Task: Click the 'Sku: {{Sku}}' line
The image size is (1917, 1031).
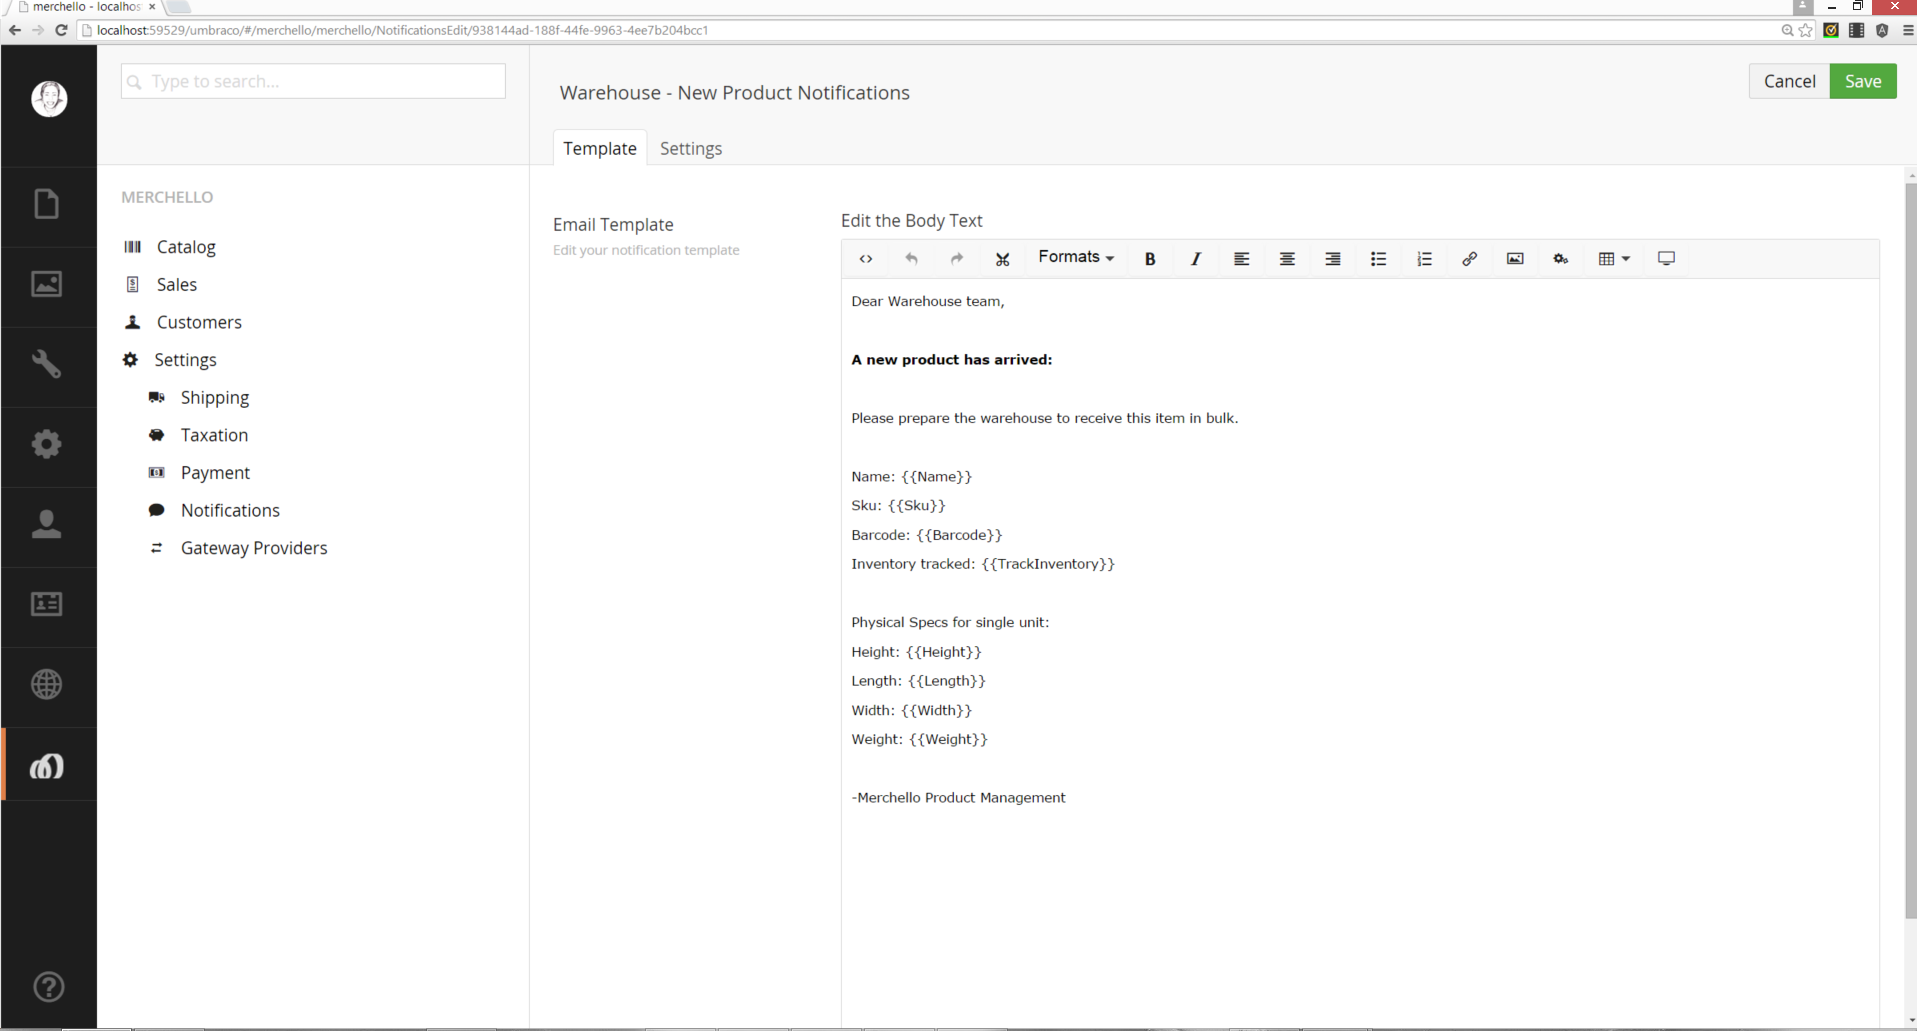Action: [898, 506]
